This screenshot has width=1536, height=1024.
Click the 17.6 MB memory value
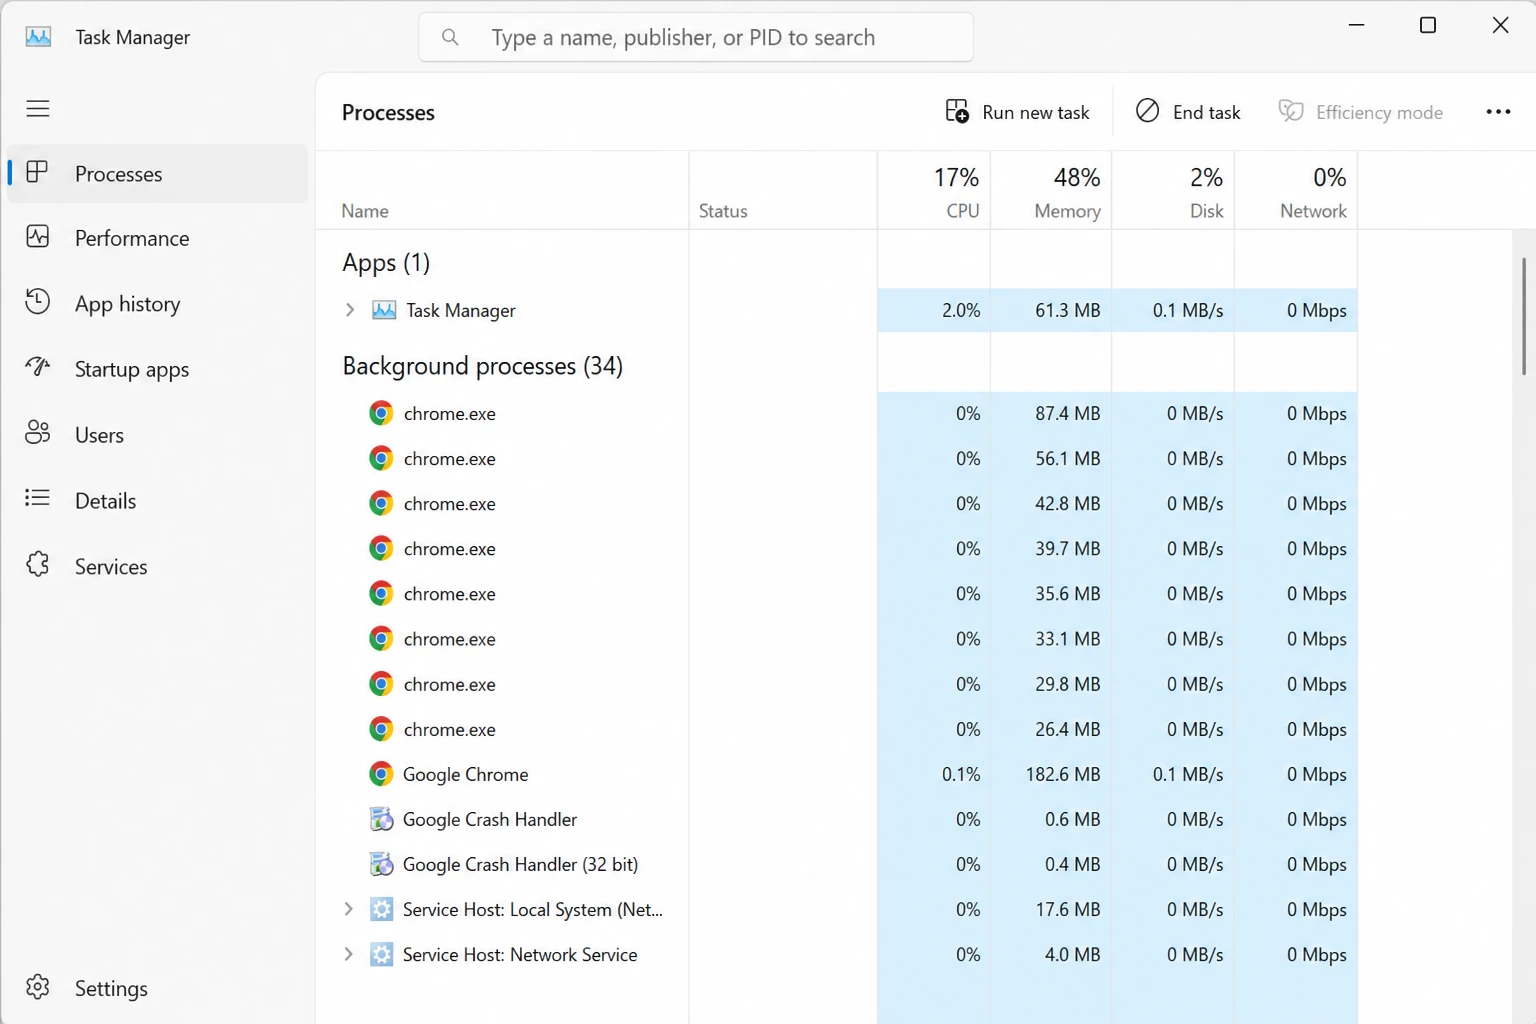coord(1067,909)
